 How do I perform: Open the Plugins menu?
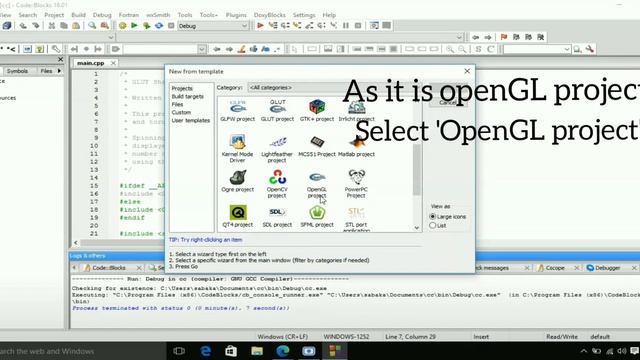click(x=236, y=15)
